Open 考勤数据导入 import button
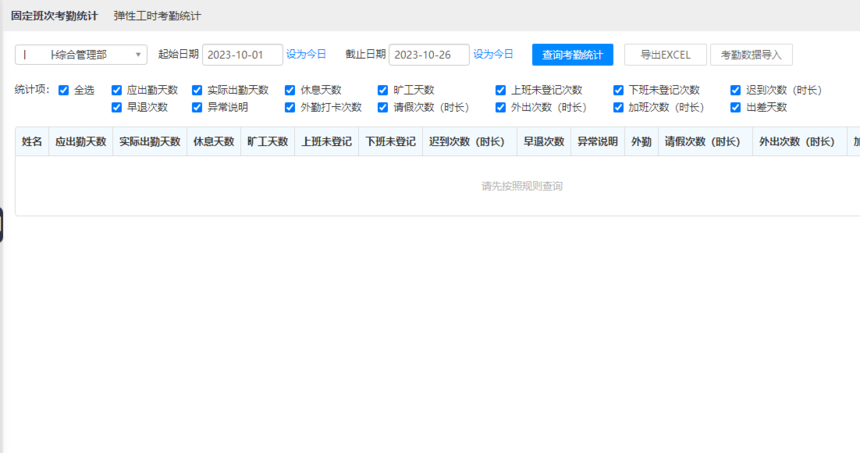The image size is (860, 453). pyautogui.click(x=751, y=55)
